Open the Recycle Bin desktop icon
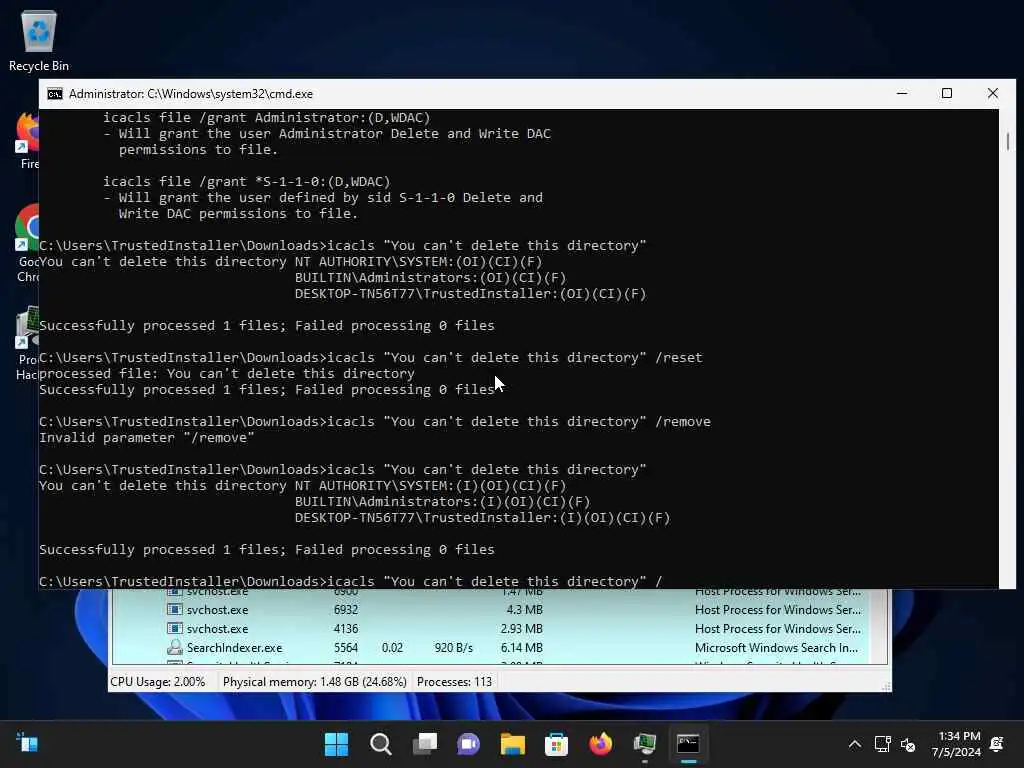 tap(39, 40)
